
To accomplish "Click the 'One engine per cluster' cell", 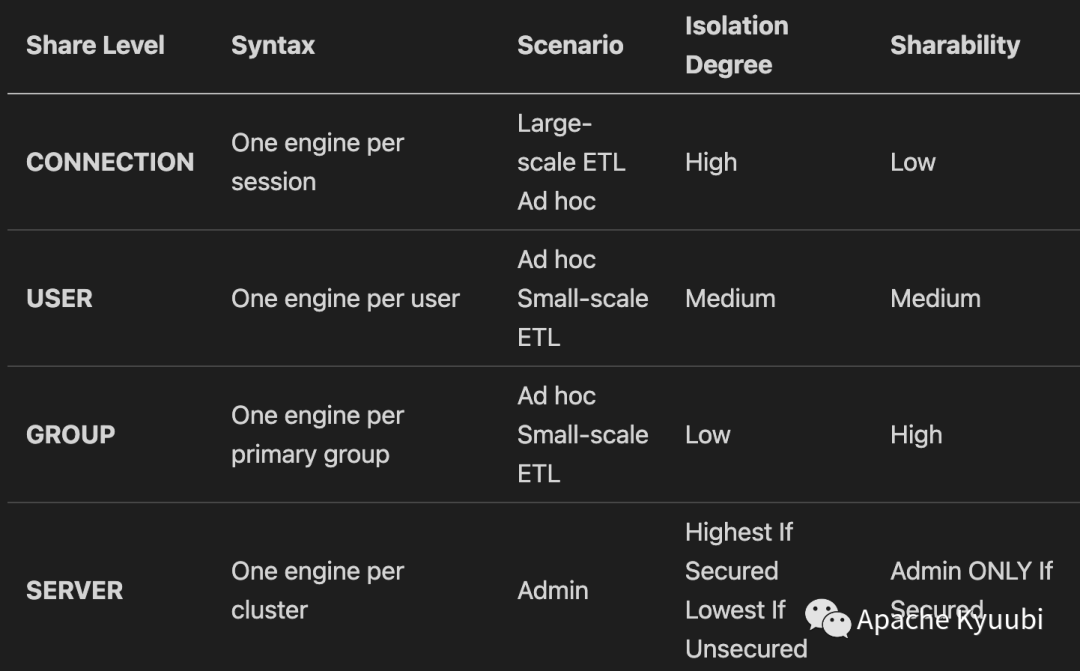I will 318,590.
